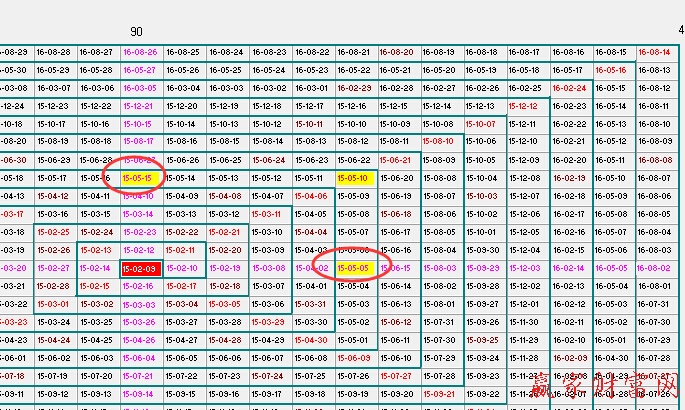
Task: Click the red 15-03-29 cell
Action: click(x=268, y=322)
